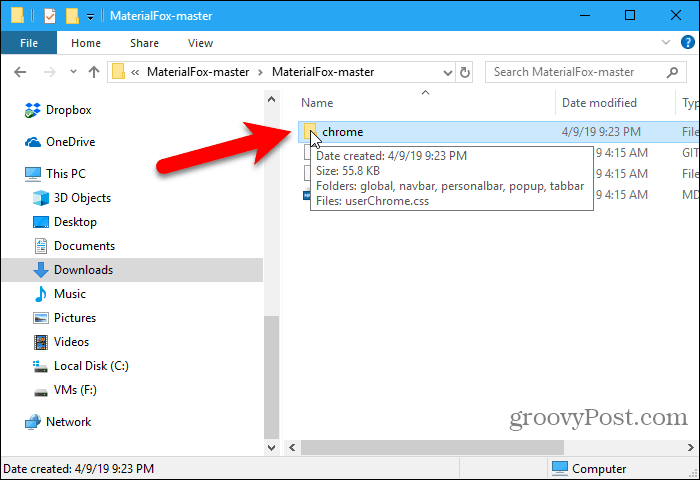The image size is (700, 480).
Task: Click the chrome folder's date 4/9/19 9:23 PM
Action: coord(601,132)
